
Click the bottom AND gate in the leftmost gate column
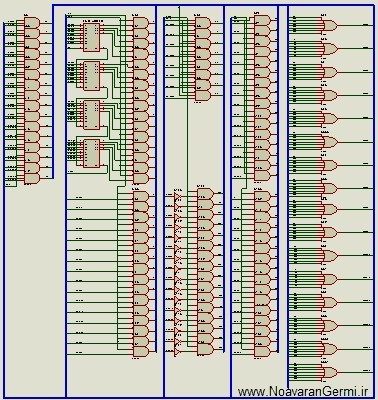tap(32, 178)
